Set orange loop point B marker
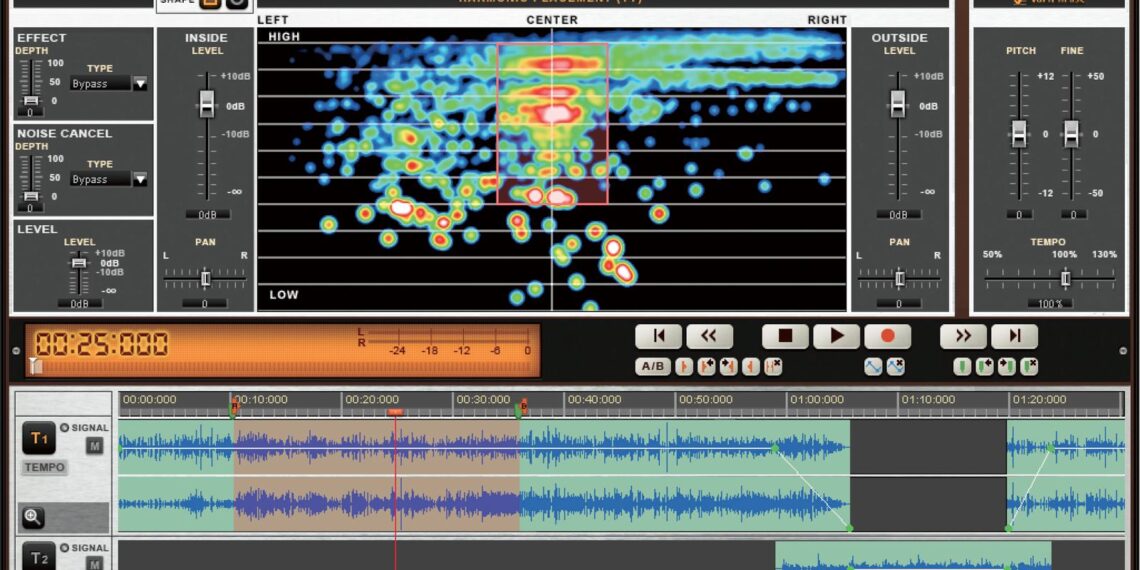 [x=751, y=366]
